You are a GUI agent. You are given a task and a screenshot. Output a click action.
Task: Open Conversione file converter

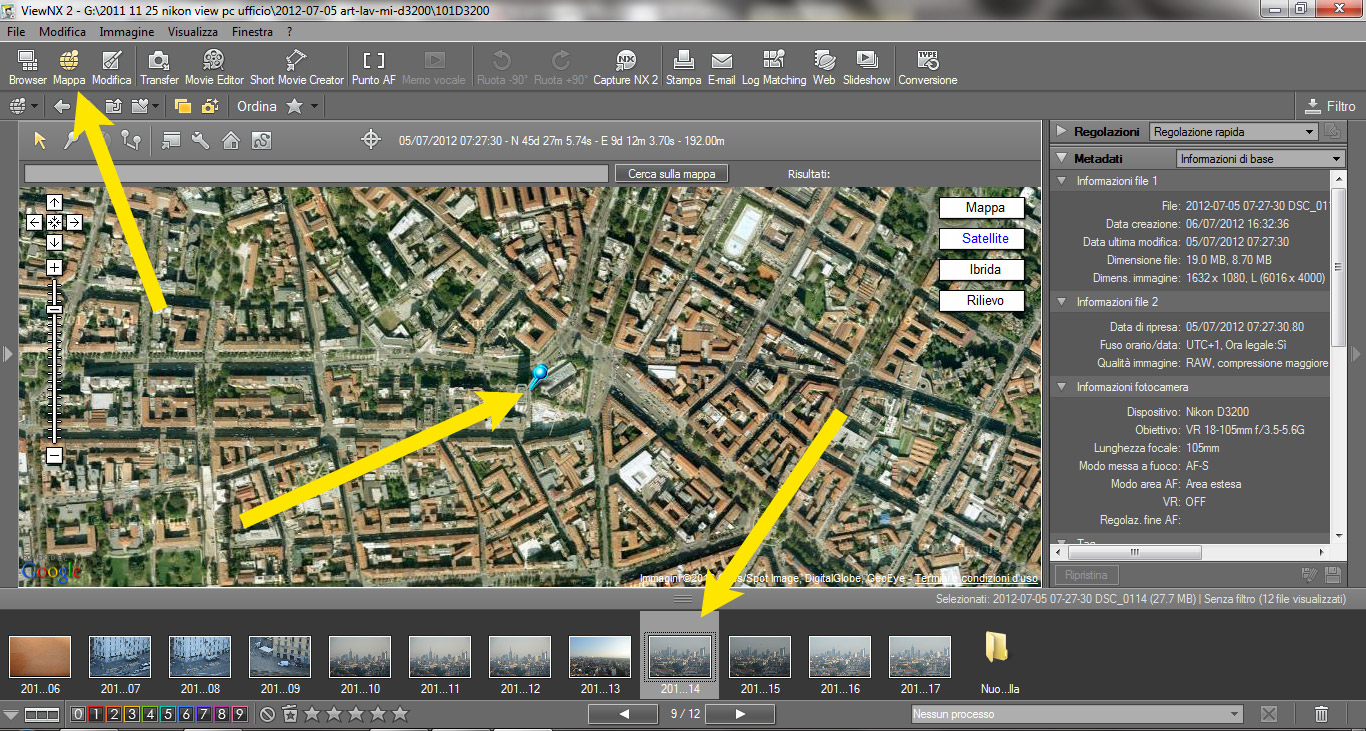[x=927, y=67]
